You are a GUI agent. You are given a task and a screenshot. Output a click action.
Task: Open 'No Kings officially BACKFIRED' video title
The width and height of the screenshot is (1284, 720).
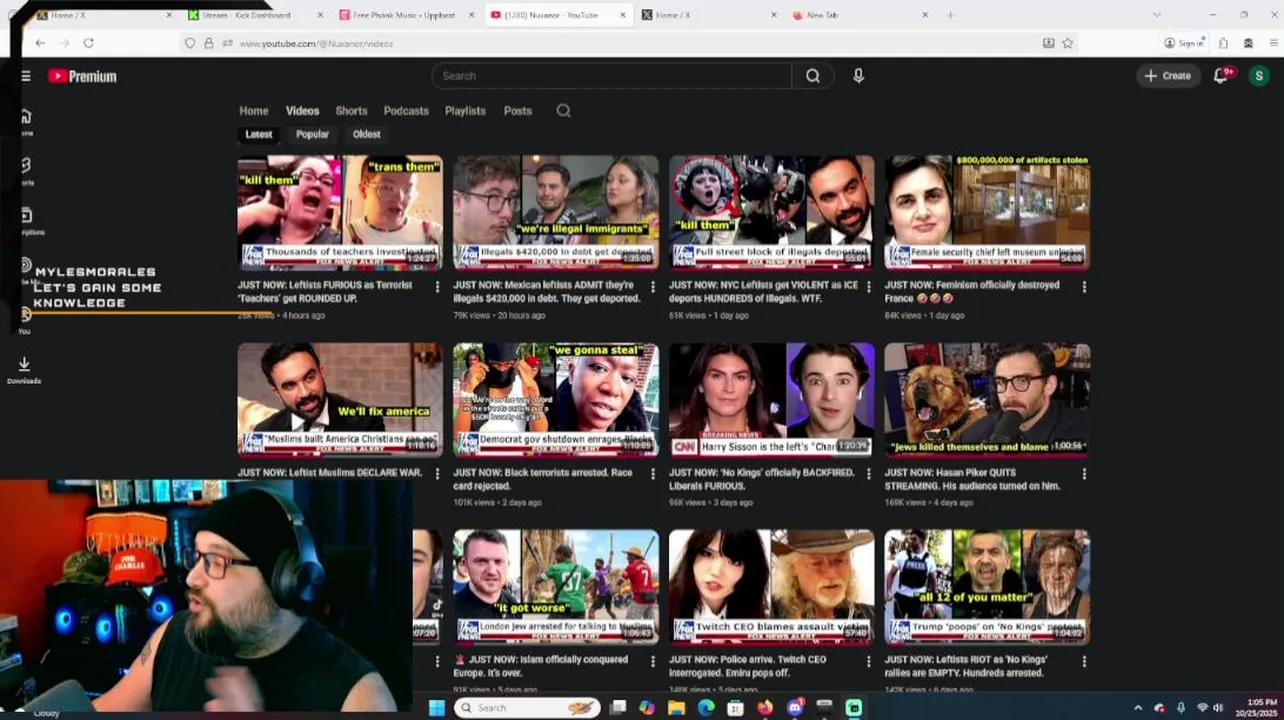tap(762, 479)
